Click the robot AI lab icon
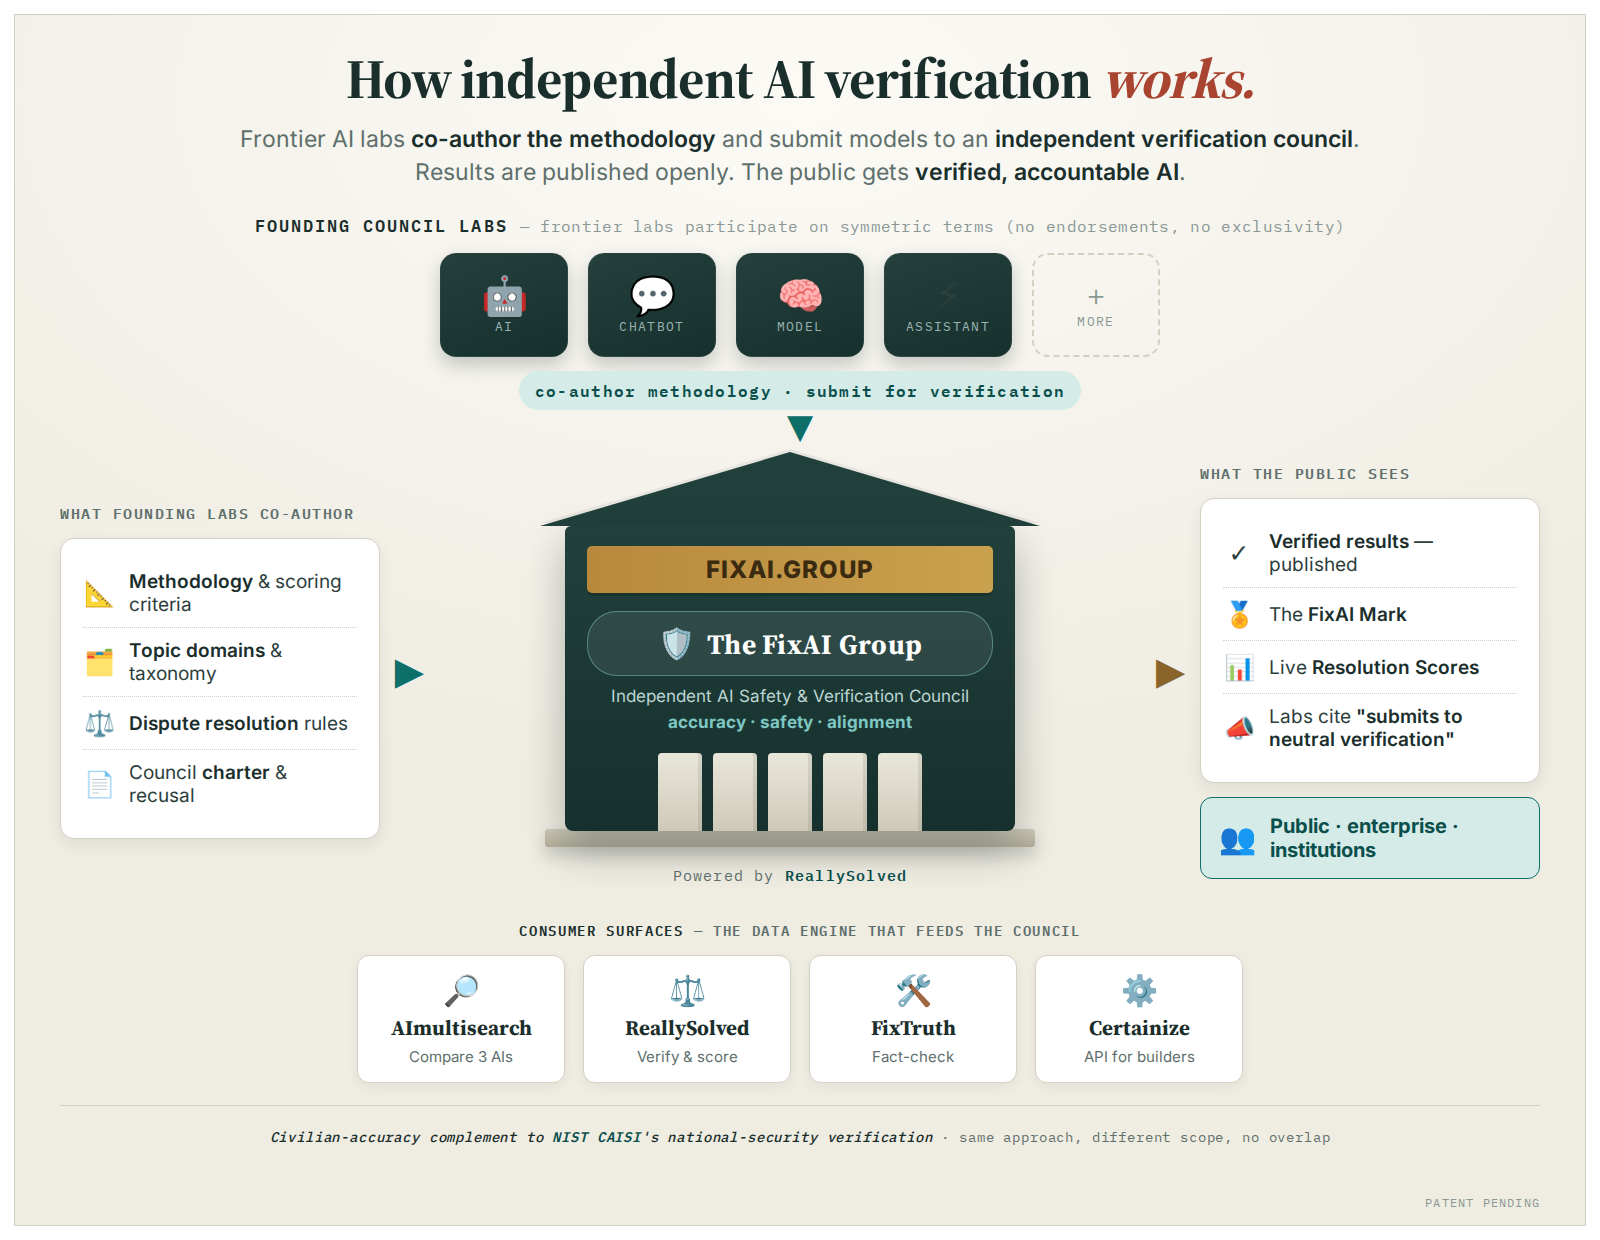This screenshot has height=1240, width=1600. [x=504, y=297]
